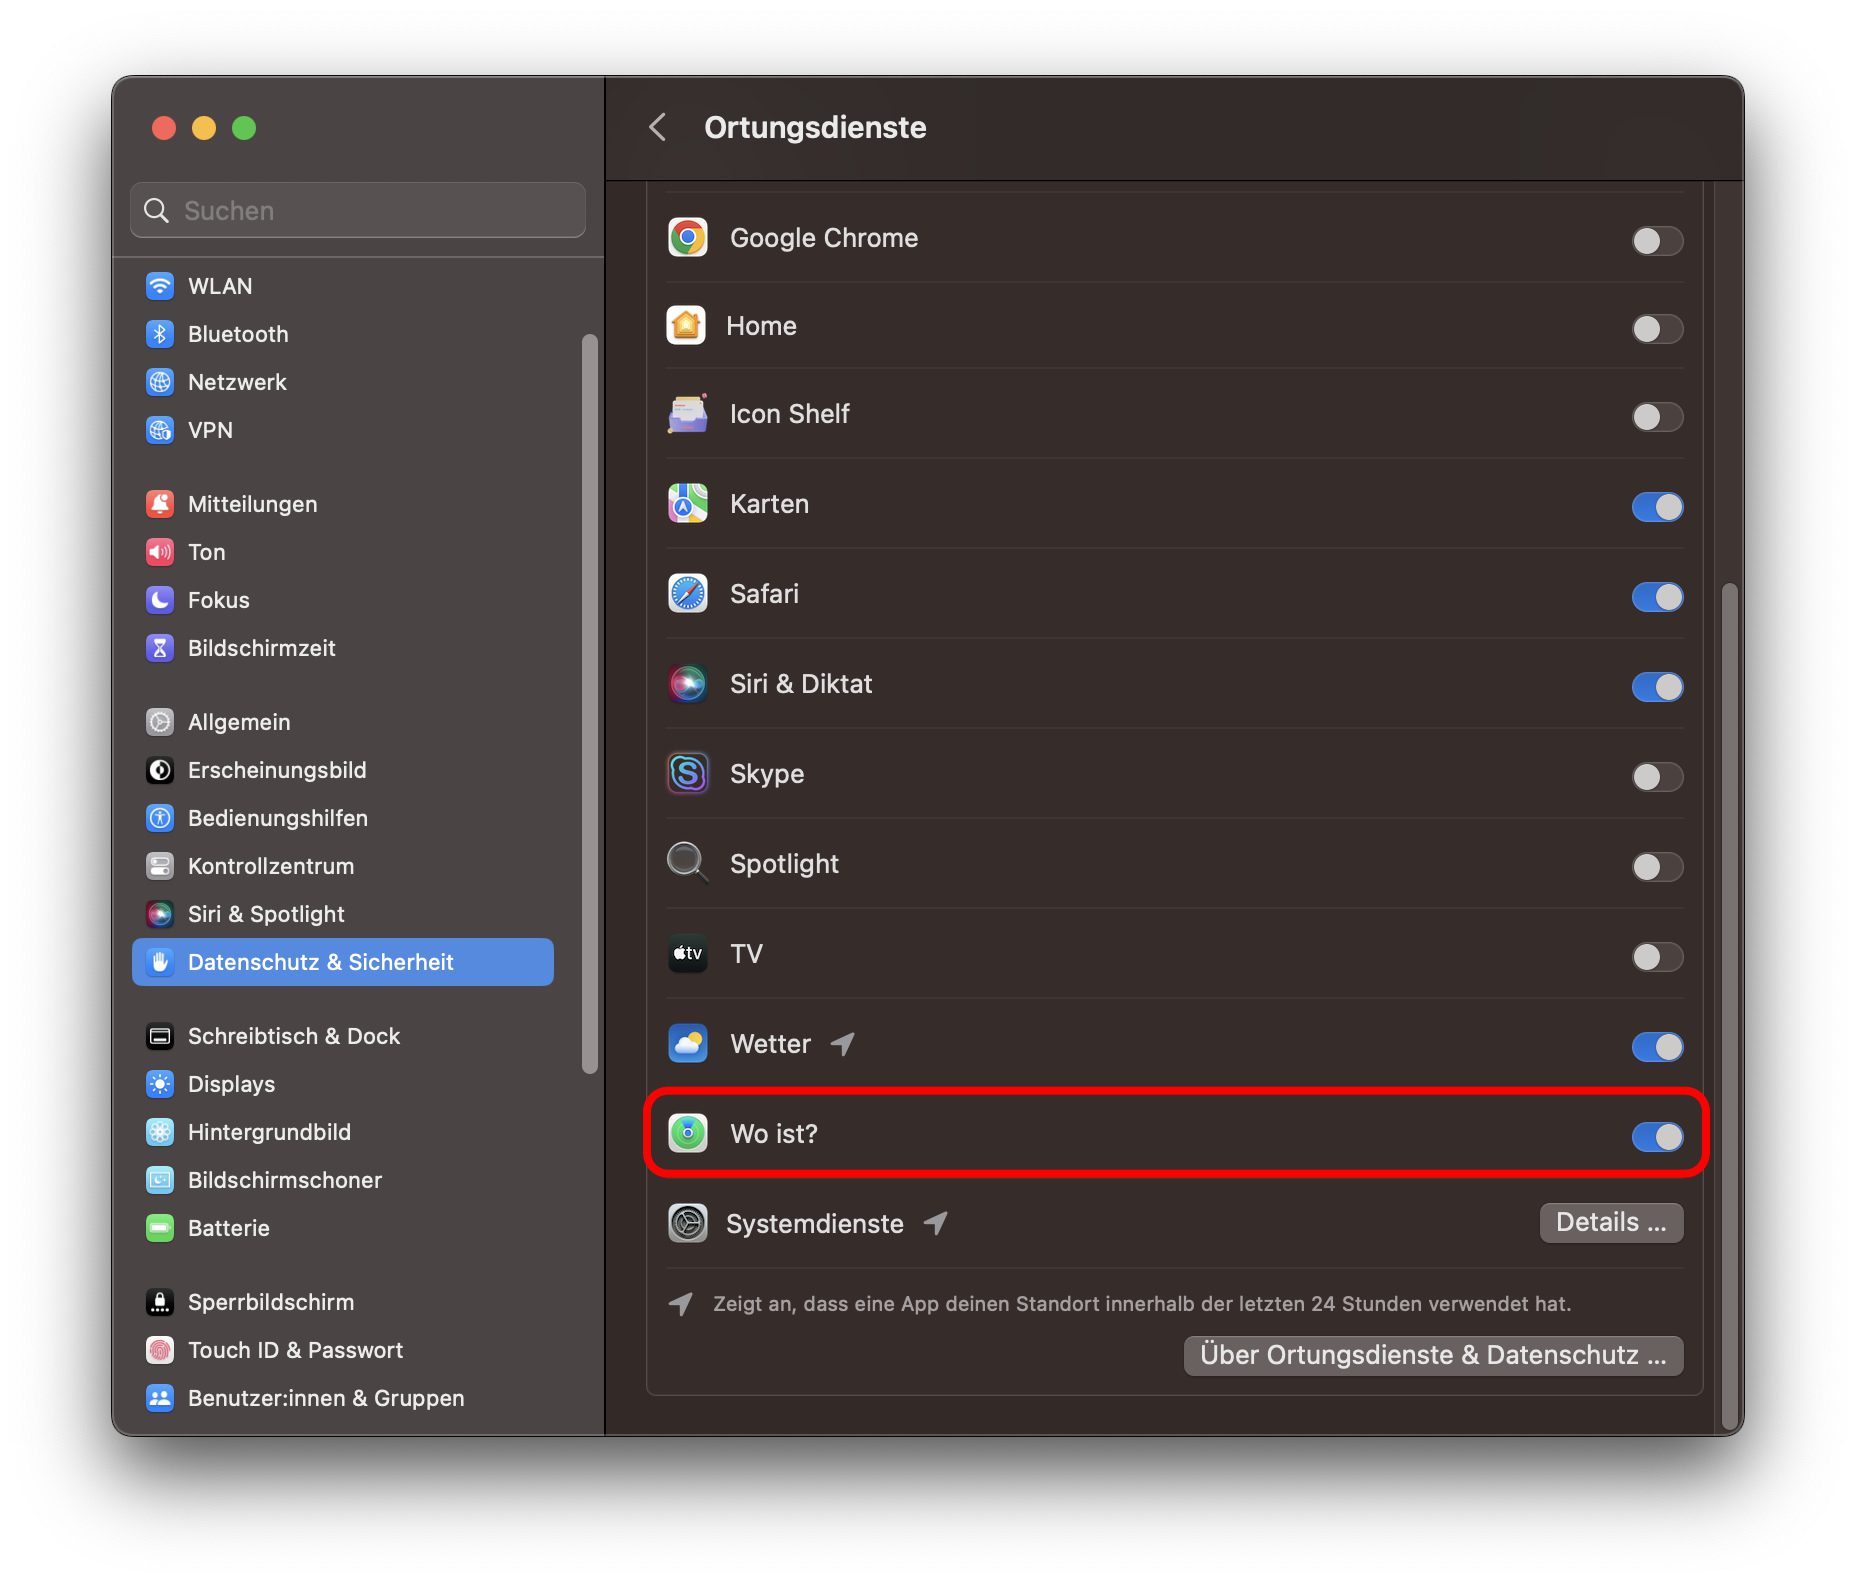Click the WLAN wifi icon in sidebar
The height and width of the screenshot is (1584, 1856).
coord(160,286)
